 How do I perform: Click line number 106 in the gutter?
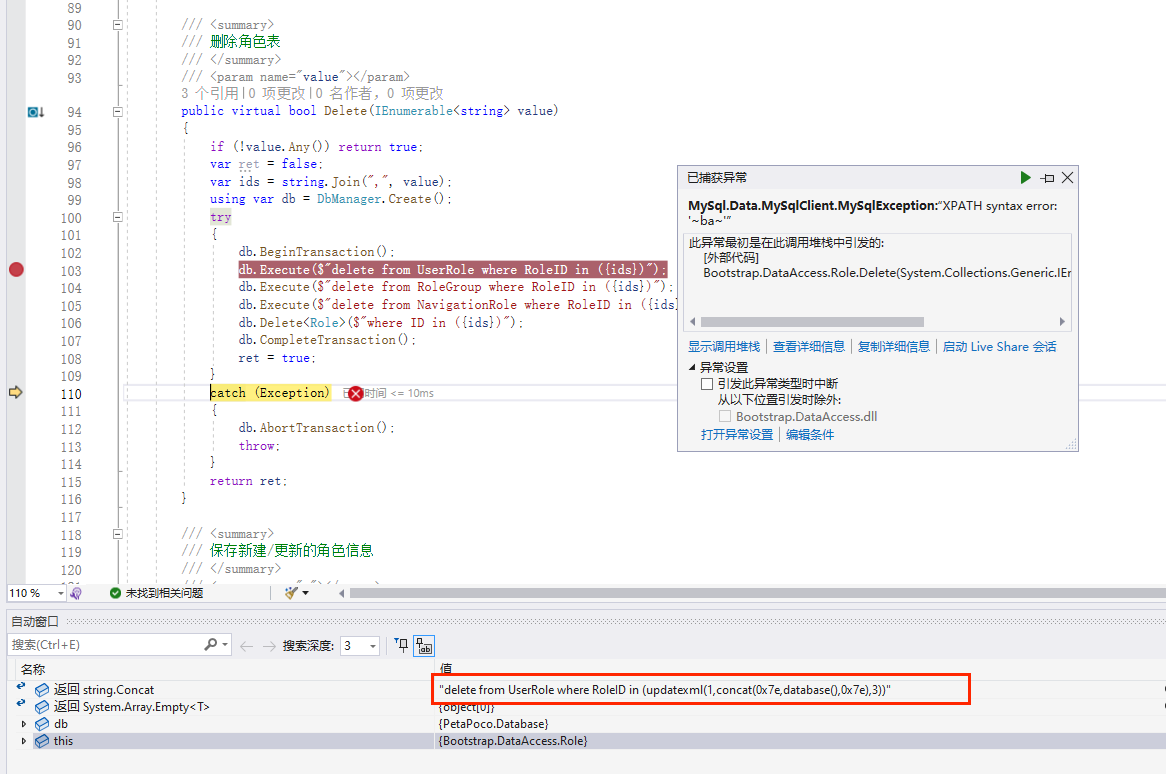(71, 323)
